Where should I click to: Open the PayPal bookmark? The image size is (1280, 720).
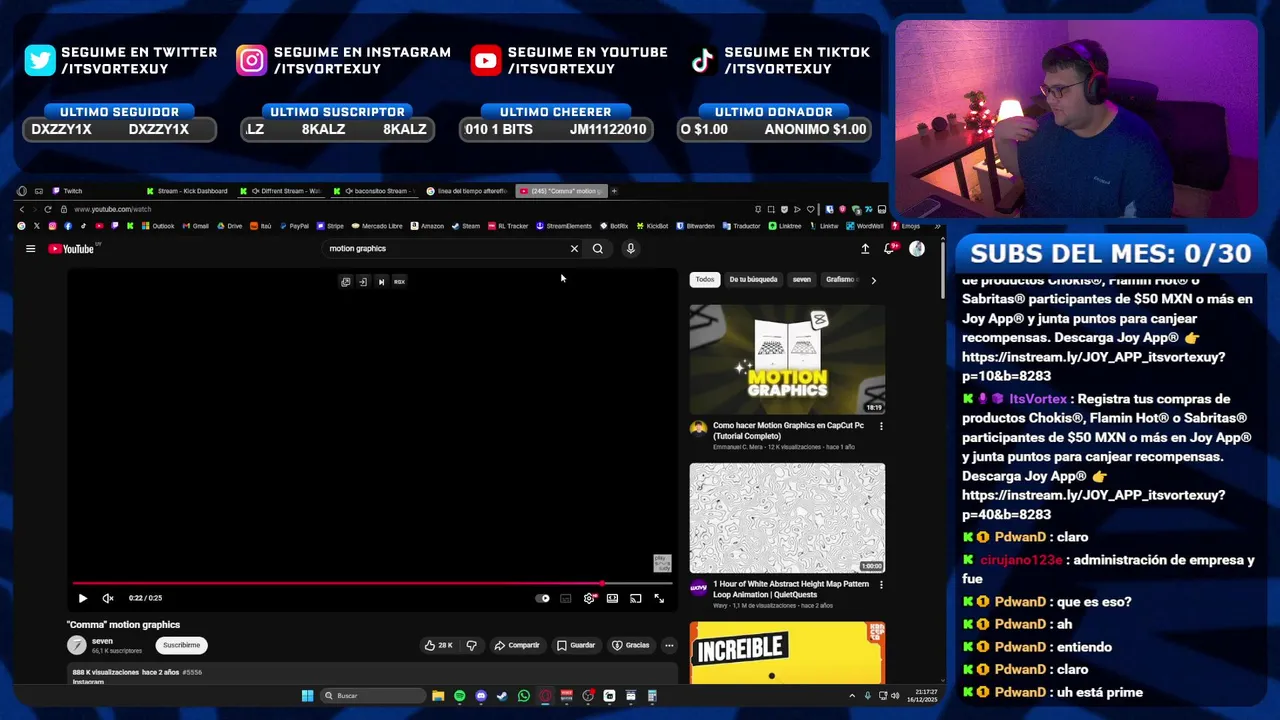(x=294, y=226)
